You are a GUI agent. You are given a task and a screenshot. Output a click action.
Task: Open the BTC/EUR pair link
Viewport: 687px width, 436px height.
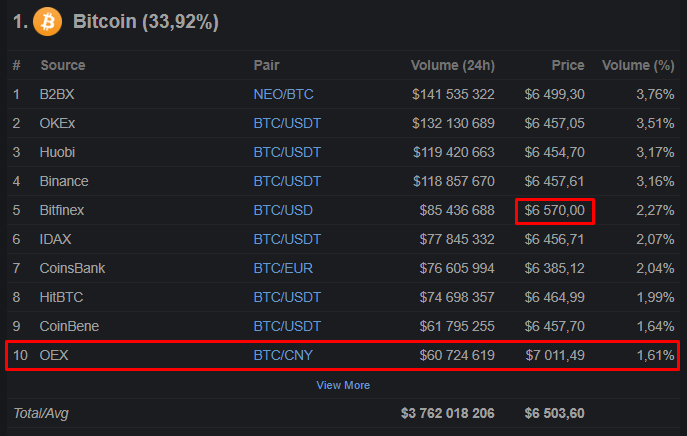[284, 268]
